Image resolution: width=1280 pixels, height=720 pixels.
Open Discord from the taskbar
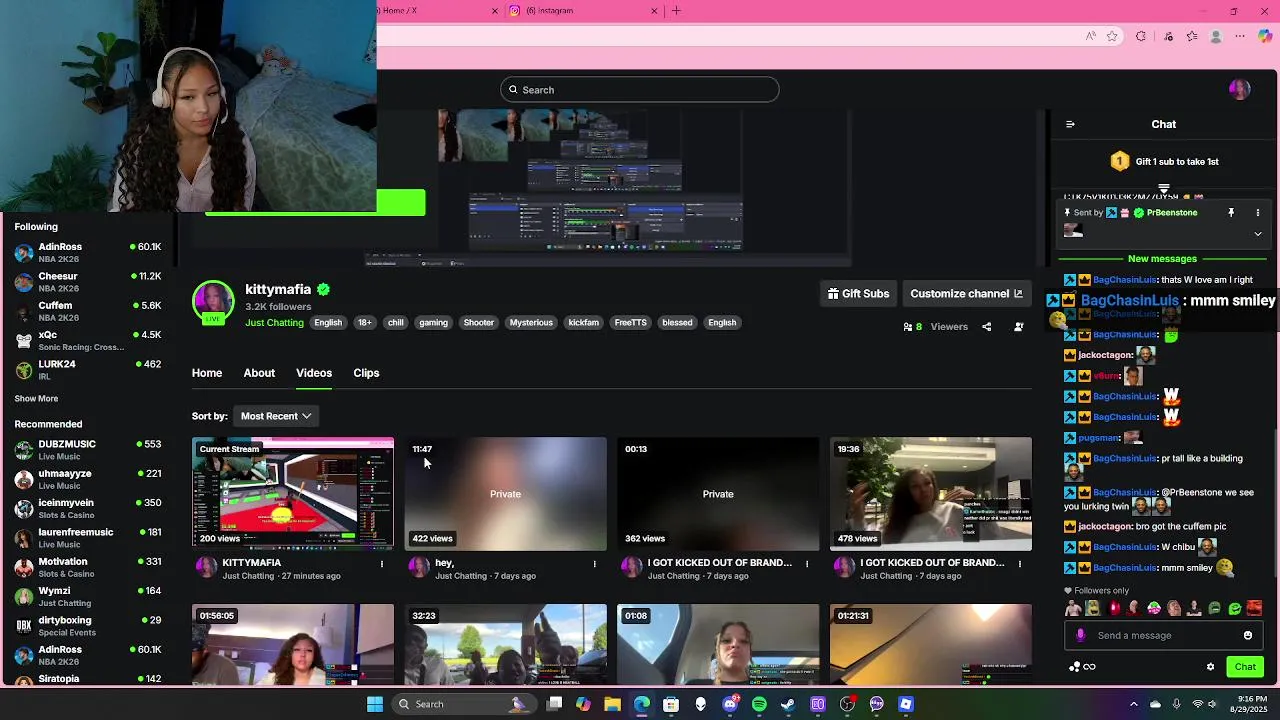(730, 704)
